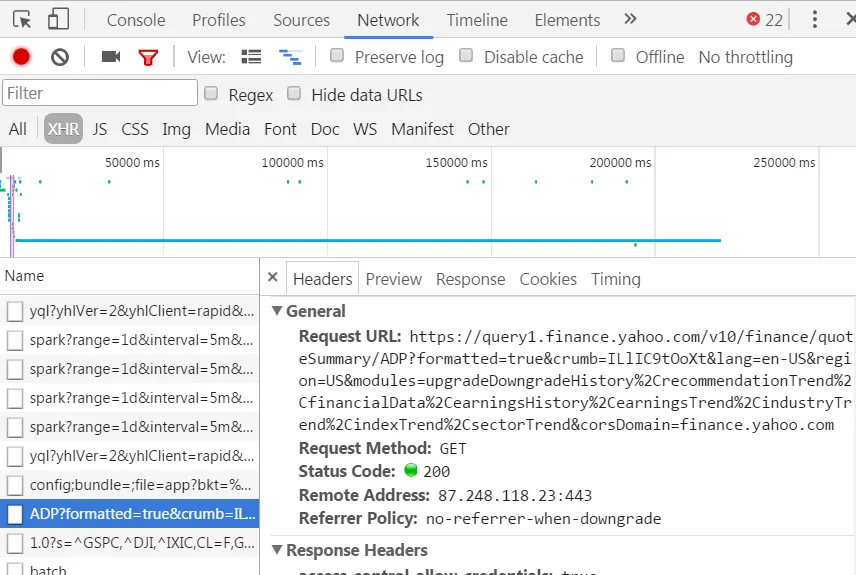Check the Disable cache option

coord(466,56)
